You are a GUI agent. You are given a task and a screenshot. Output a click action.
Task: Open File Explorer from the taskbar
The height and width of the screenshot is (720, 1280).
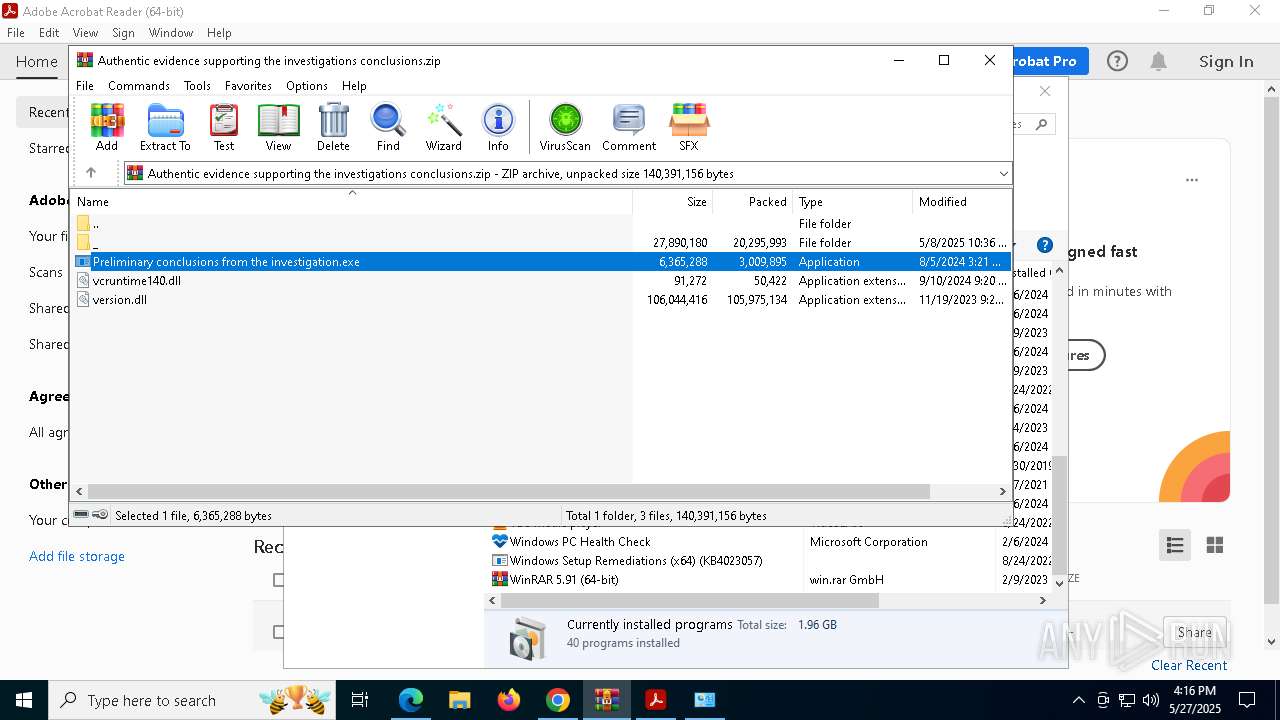pyautogui.click(x=459, y=700)
